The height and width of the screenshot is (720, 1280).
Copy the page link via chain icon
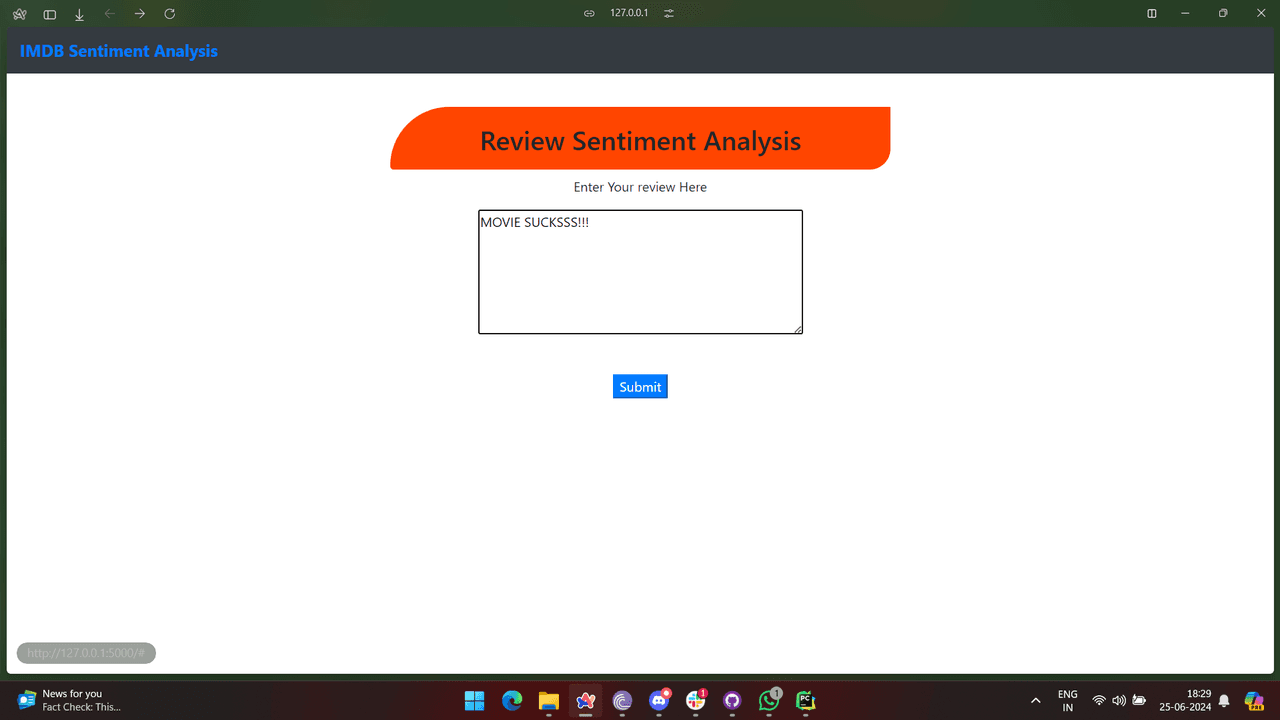(589, 13)
